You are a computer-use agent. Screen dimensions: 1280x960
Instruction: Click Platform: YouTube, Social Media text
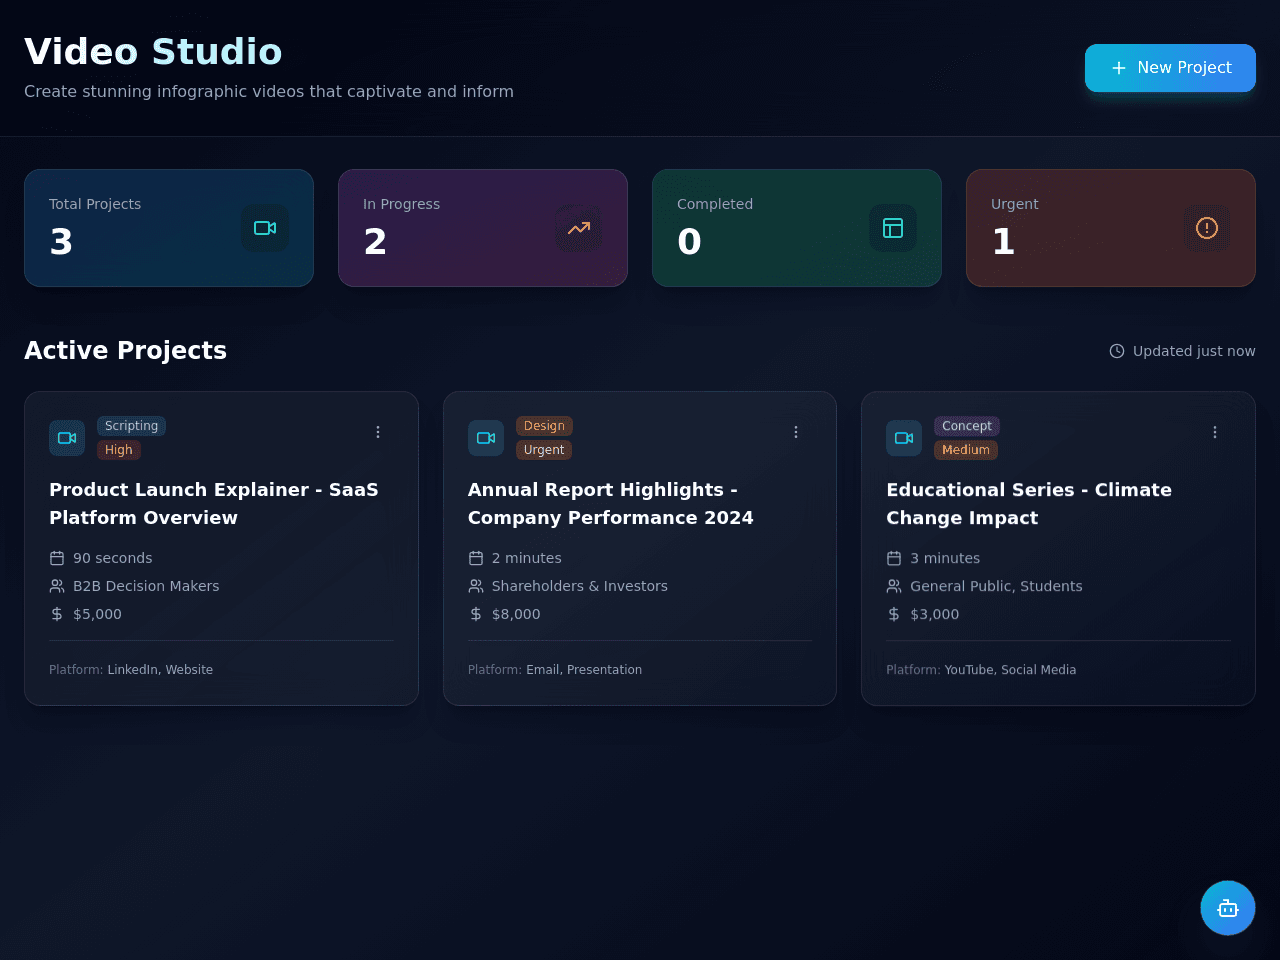tap(981, 670)
